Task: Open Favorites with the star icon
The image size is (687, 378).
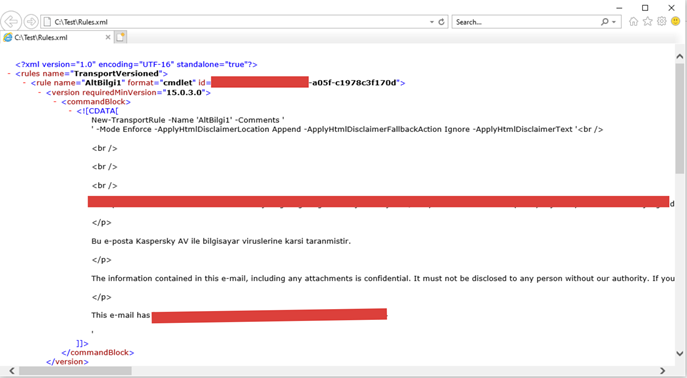Action: click(648, 21)
